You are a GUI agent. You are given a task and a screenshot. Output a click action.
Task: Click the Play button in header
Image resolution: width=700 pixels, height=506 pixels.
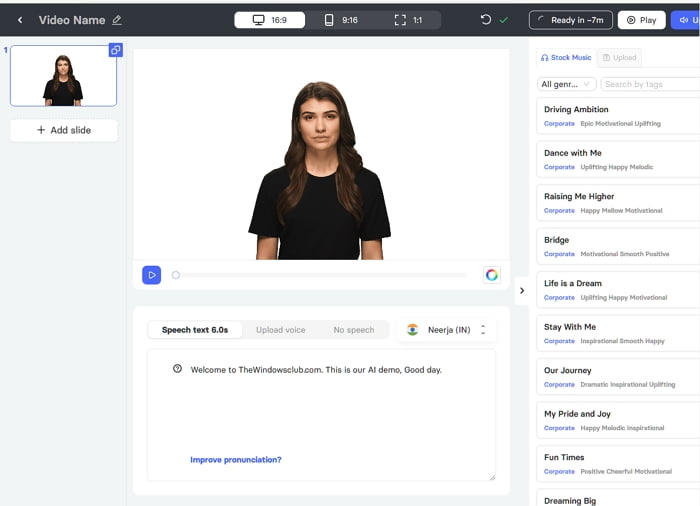642,20
